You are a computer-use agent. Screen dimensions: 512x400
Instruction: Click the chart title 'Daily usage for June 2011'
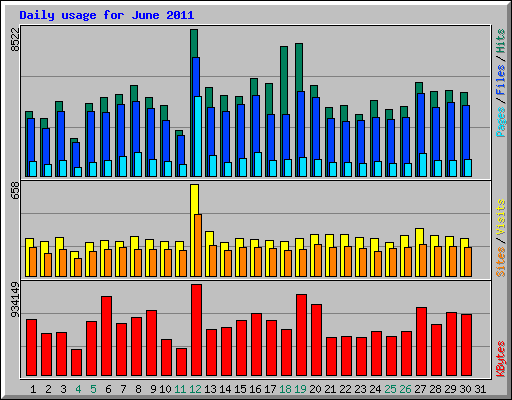(107, 15)
